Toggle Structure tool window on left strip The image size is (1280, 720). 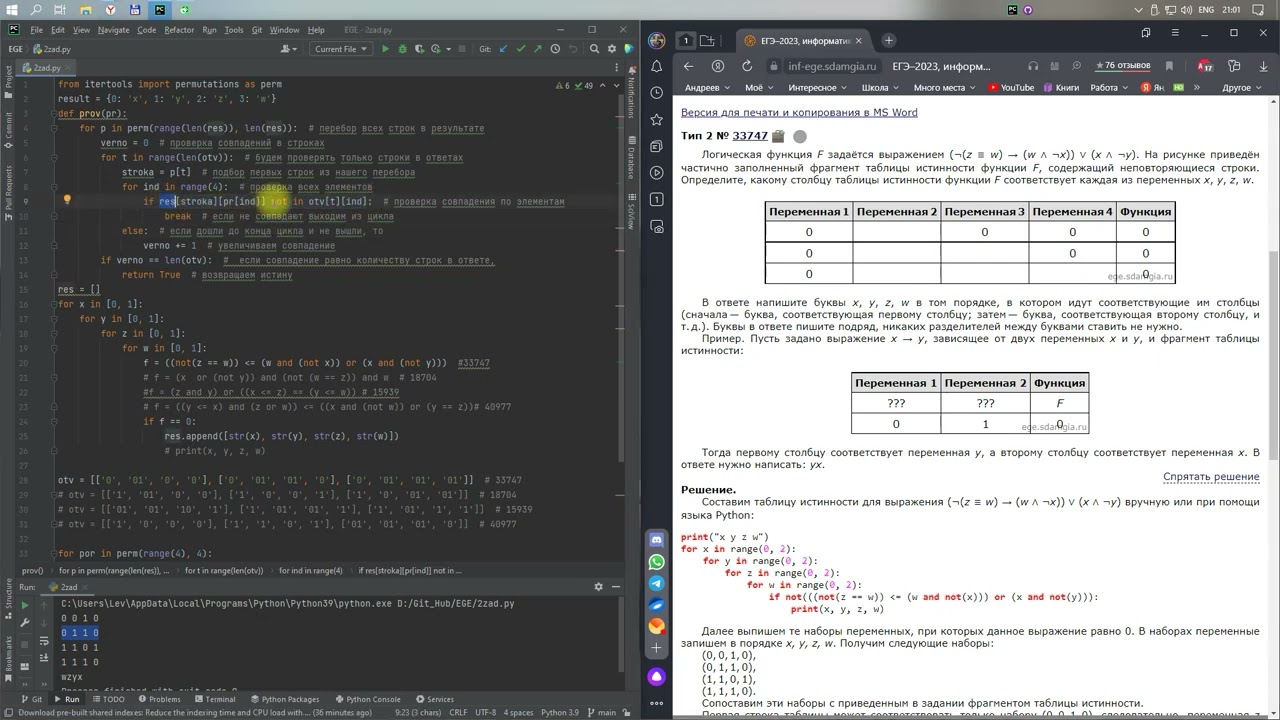tap(9, 598)
